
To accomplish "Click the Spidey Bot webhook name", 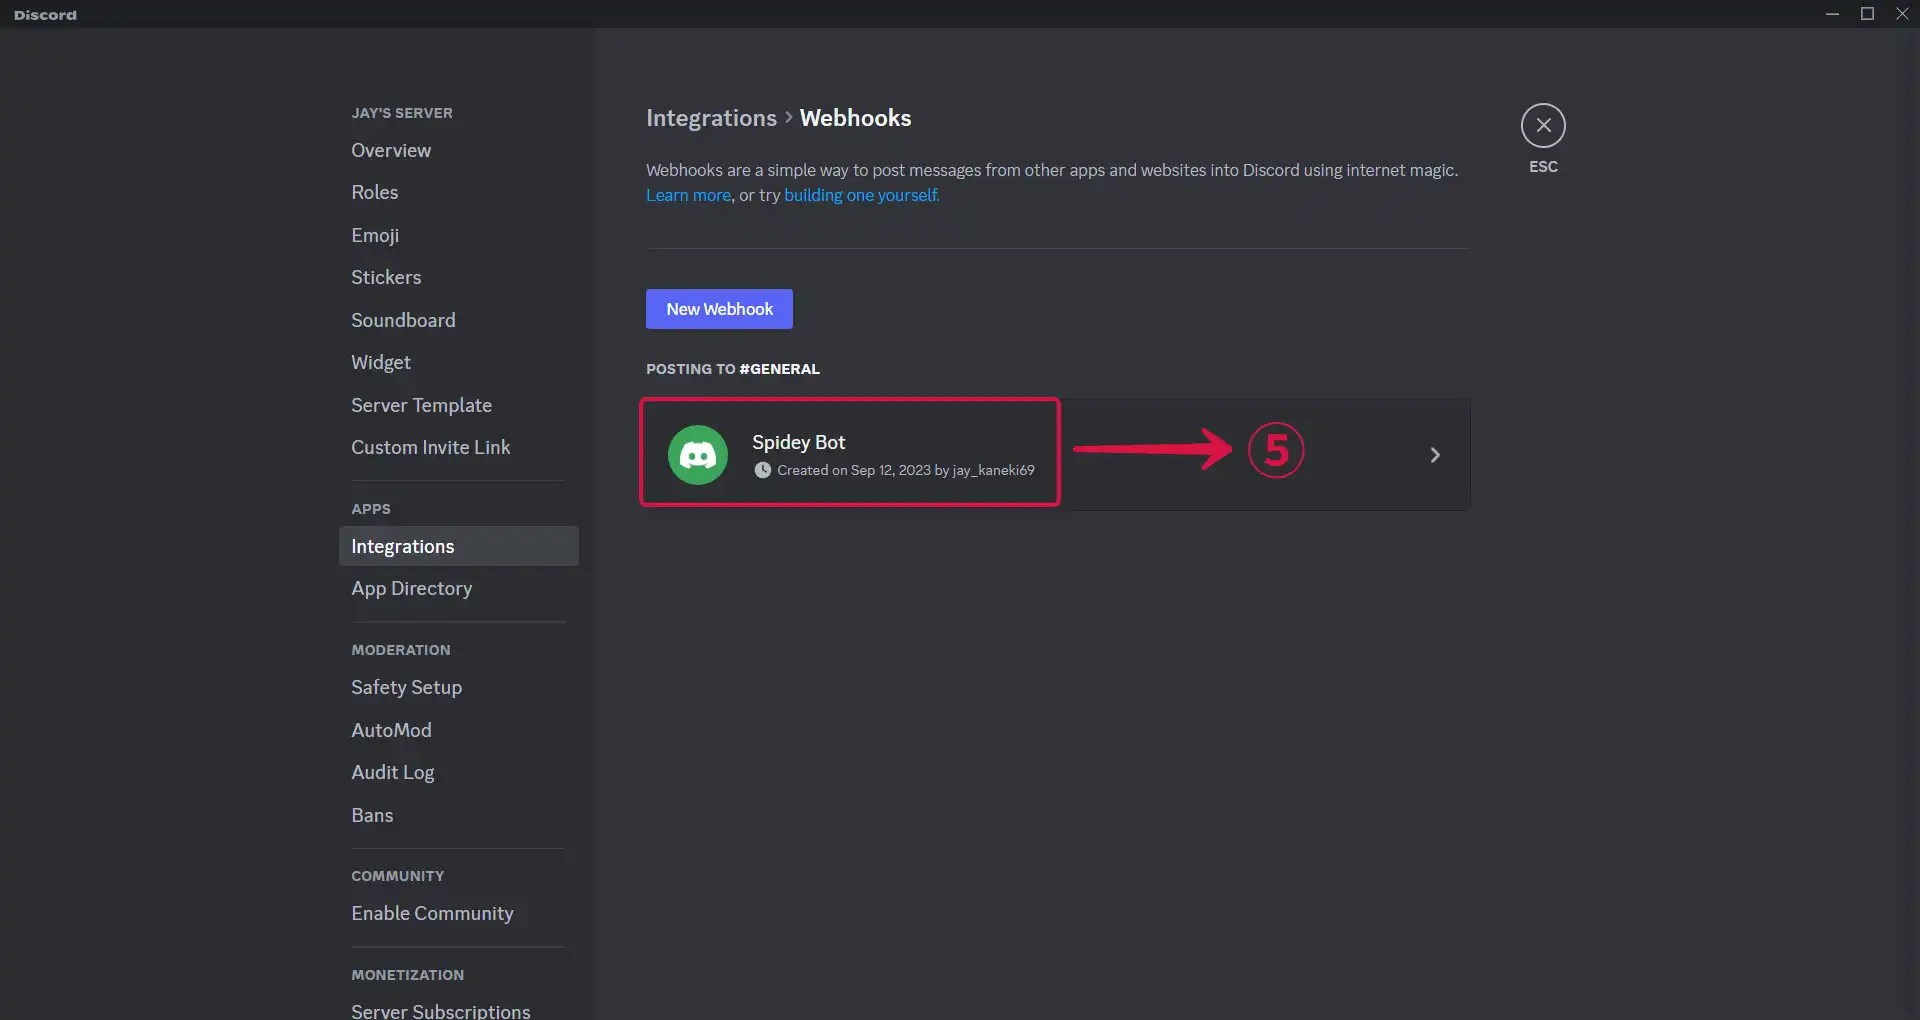I will click(798, 442).
